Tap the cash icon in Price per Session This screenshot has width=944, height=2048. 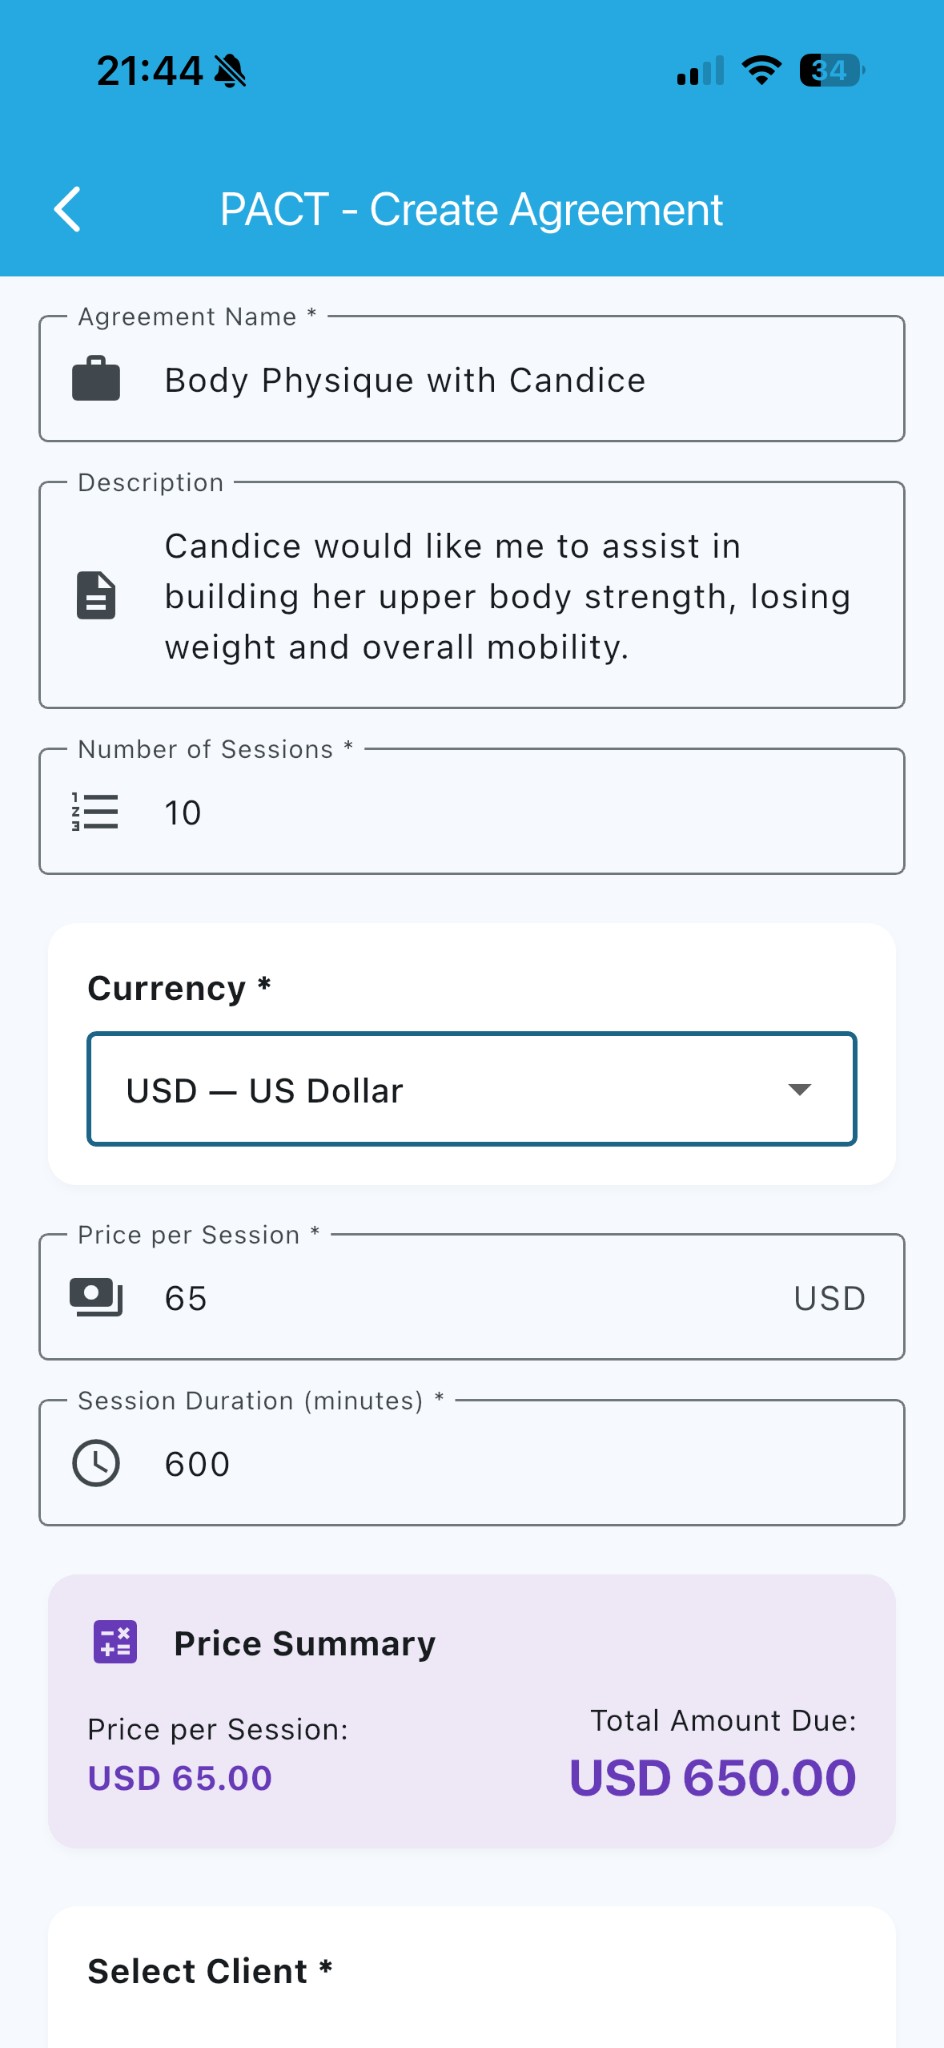coord(96,1297)
